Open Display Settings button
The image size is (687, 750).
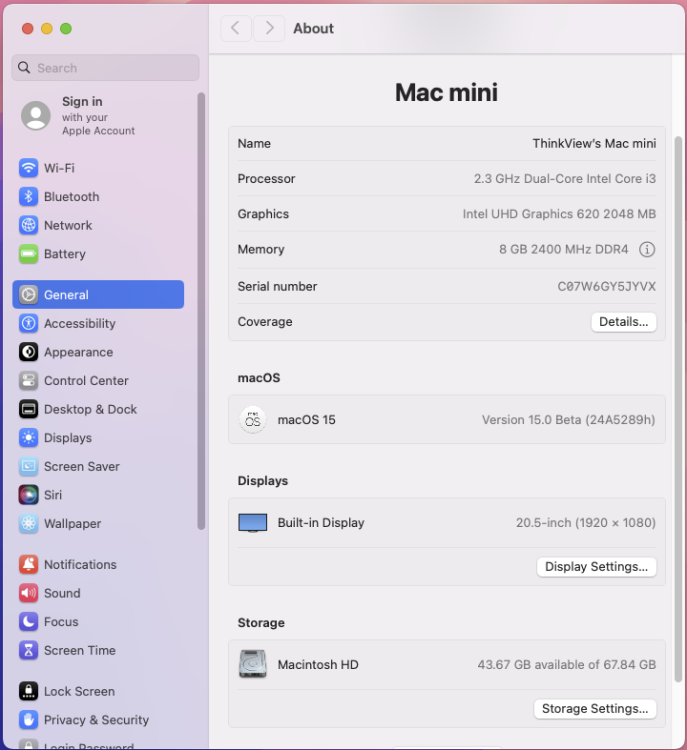596,567
